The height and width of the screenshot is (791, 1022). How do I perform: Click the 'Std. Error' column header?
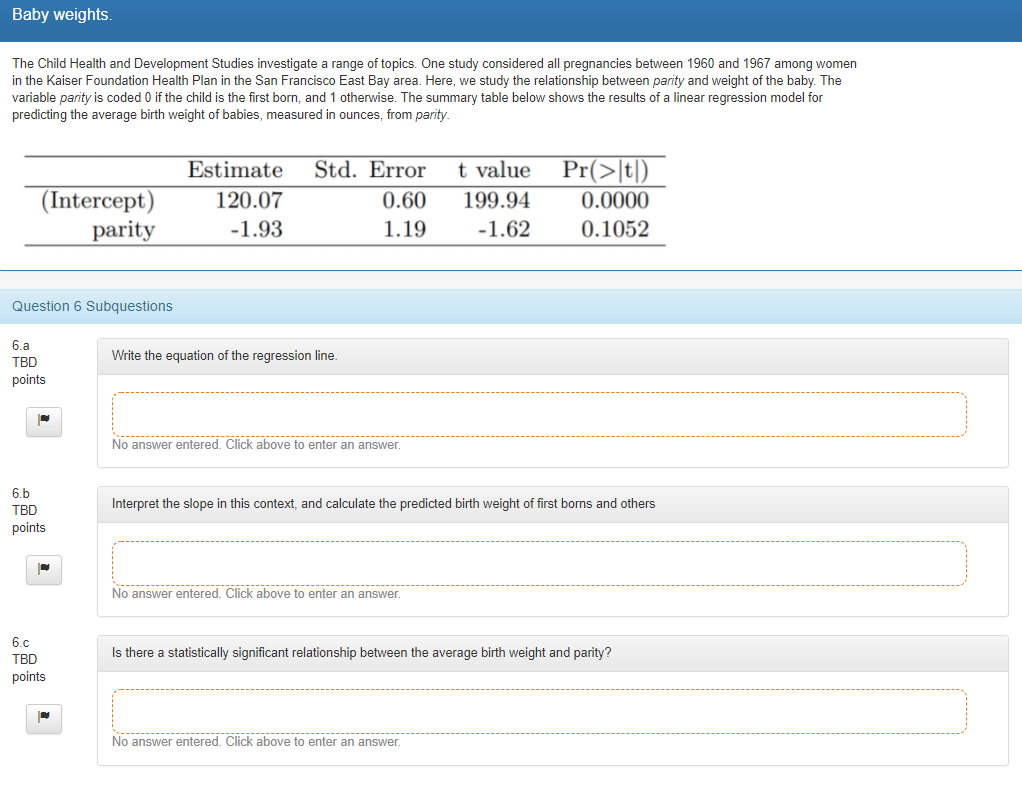click(370, 170)
